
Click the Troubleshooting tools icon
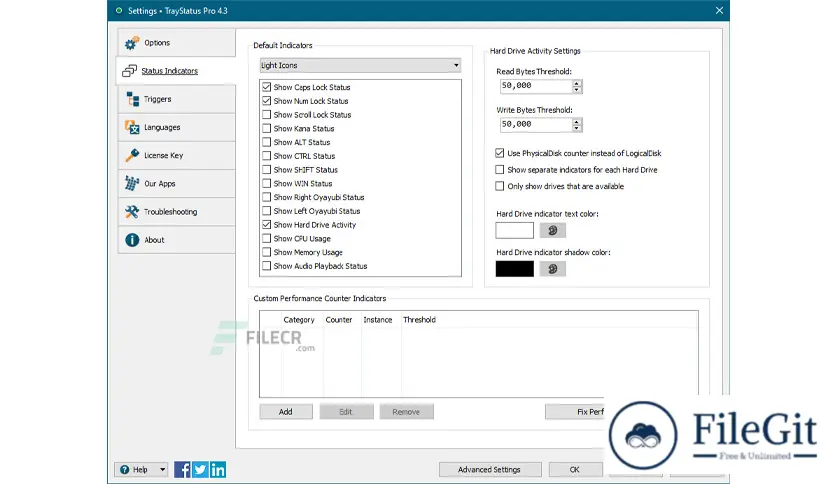tap(132, 212)
